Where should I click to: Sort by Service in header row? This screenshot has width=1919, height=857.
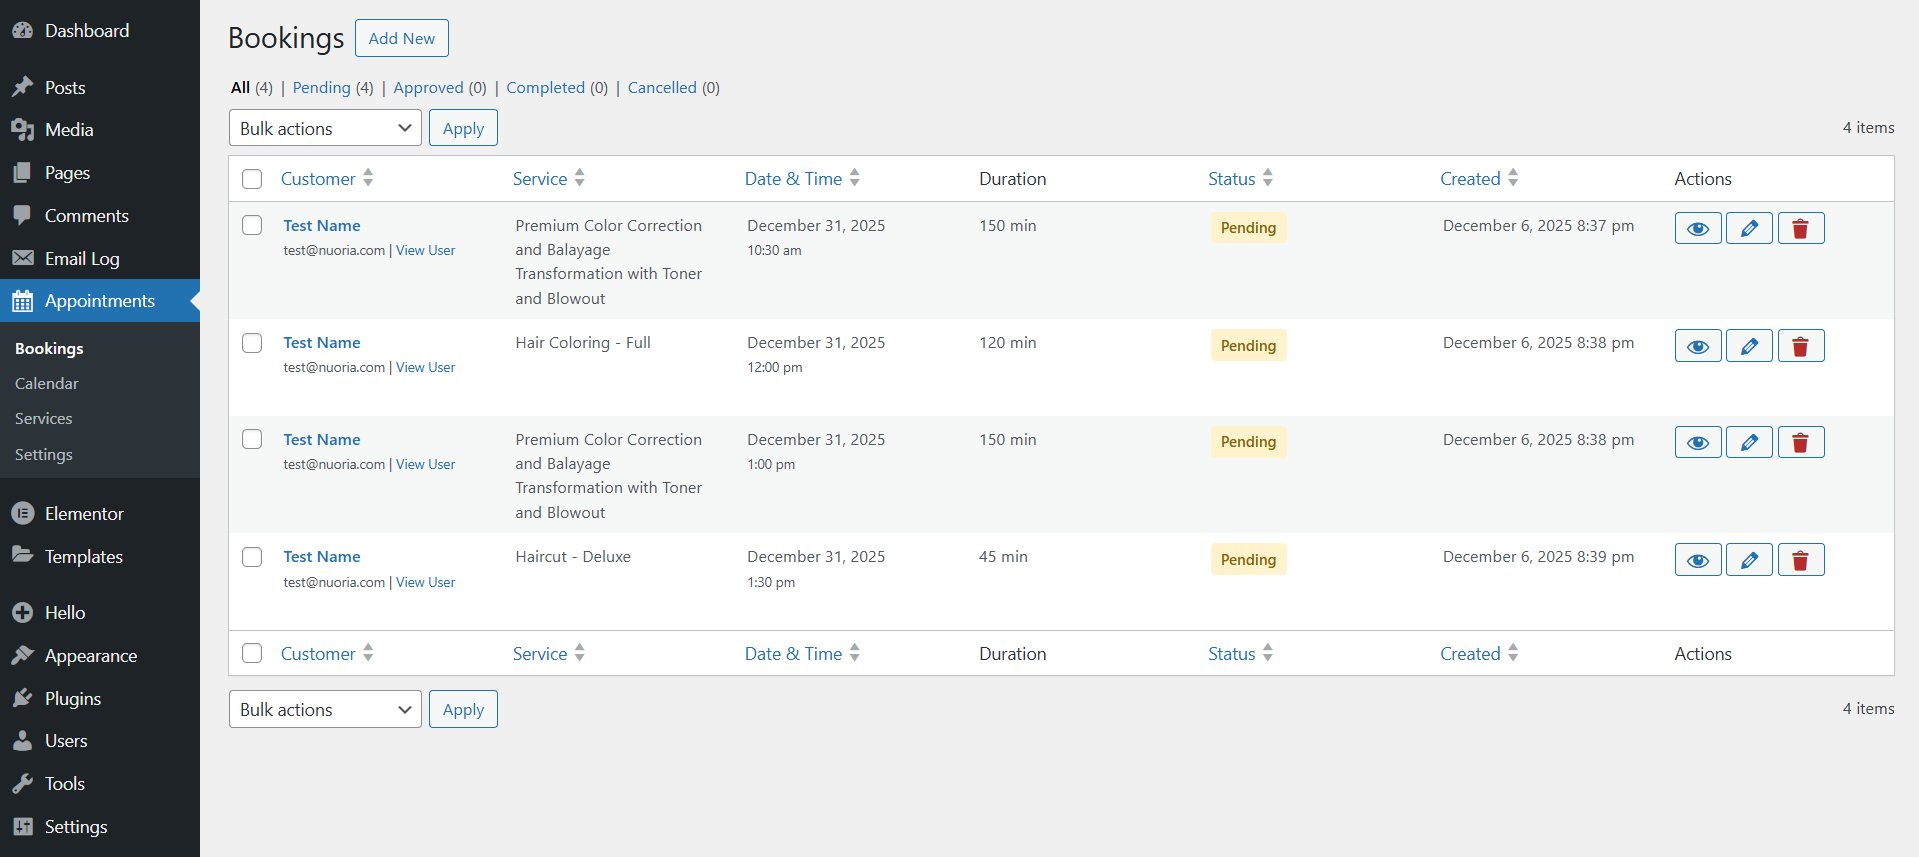[549, 179]
